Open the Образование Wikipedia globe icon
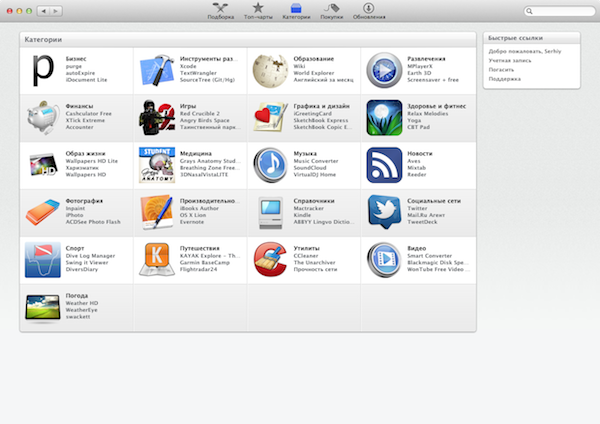 (x=270, y=71)
